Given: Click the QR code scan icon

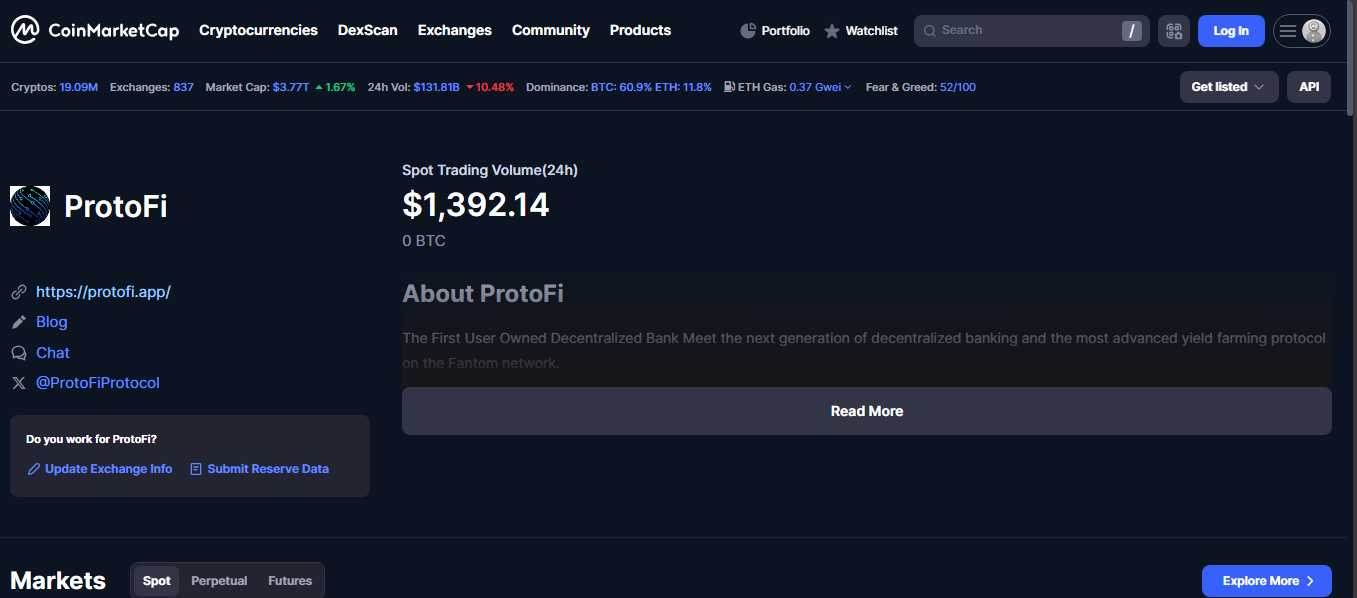Looking at the screenshot, I should (x=1174, y=31).
